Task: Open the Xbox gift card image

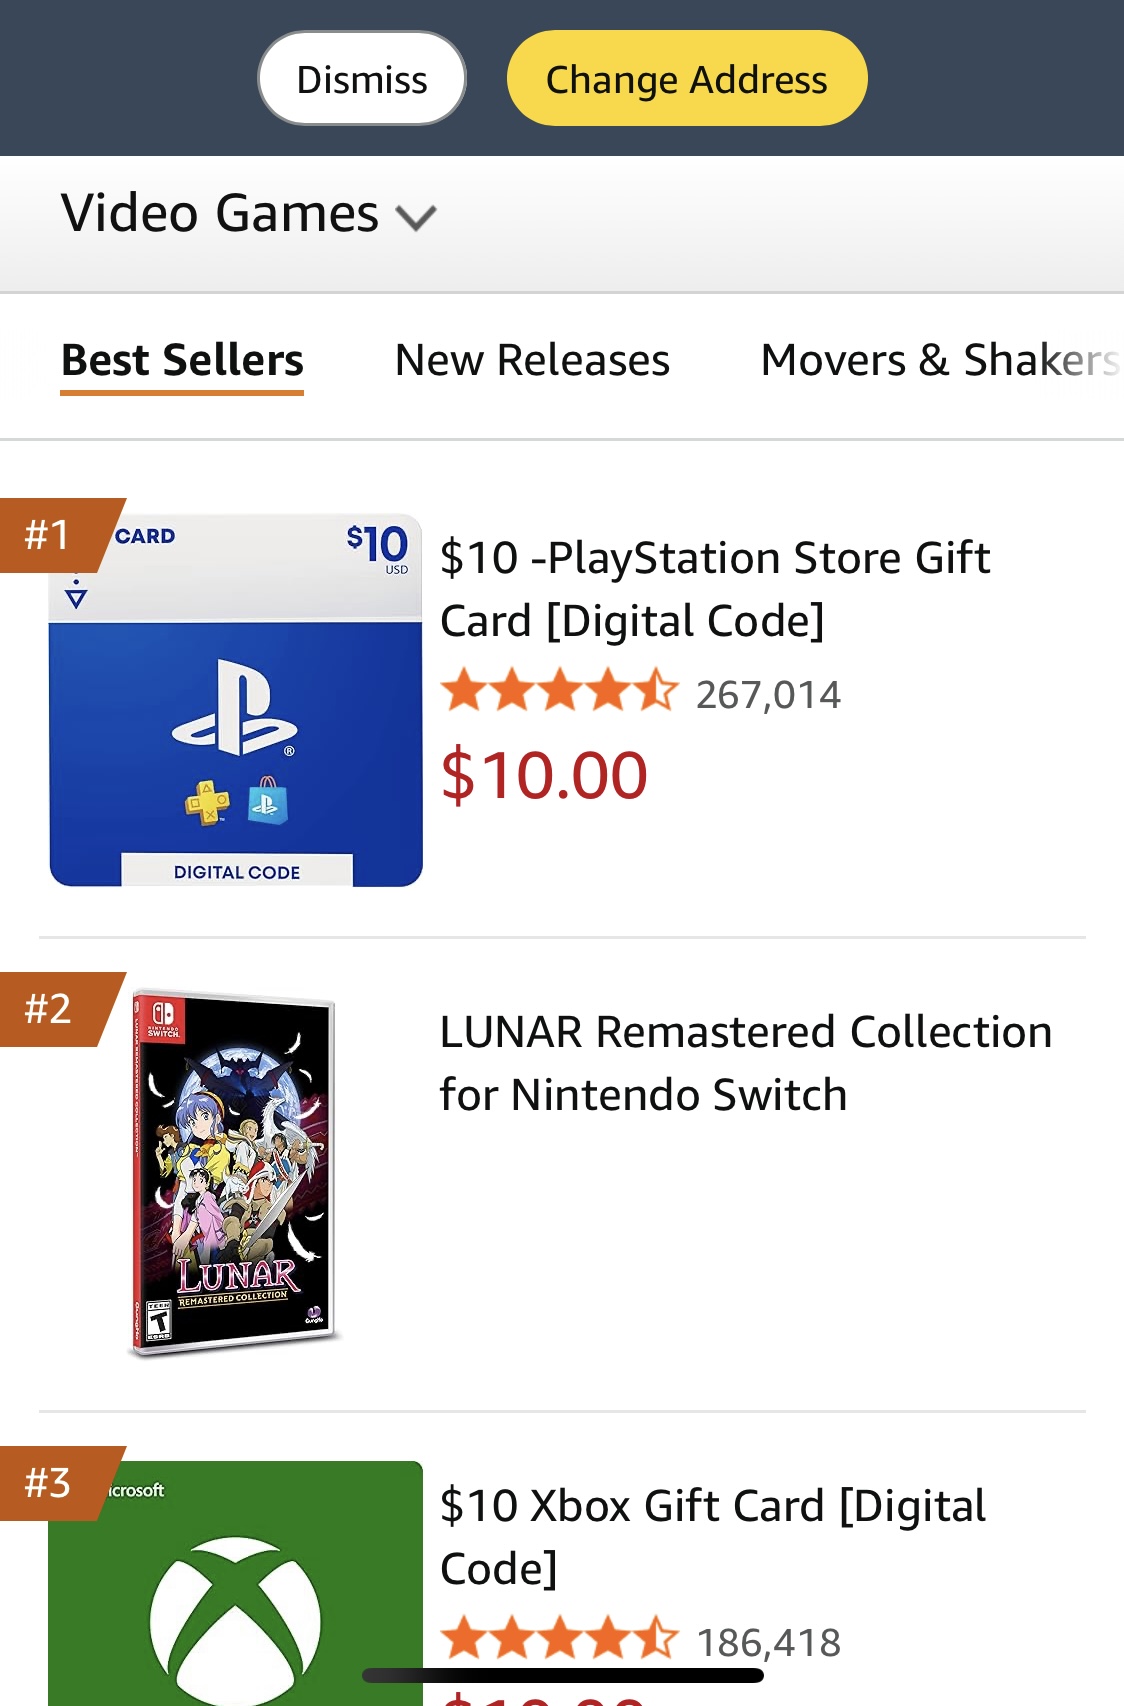Action: point(236,1584)
